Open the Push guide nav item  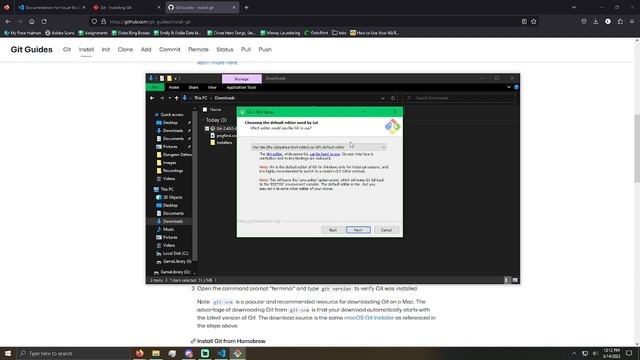(x=265, y=49)
